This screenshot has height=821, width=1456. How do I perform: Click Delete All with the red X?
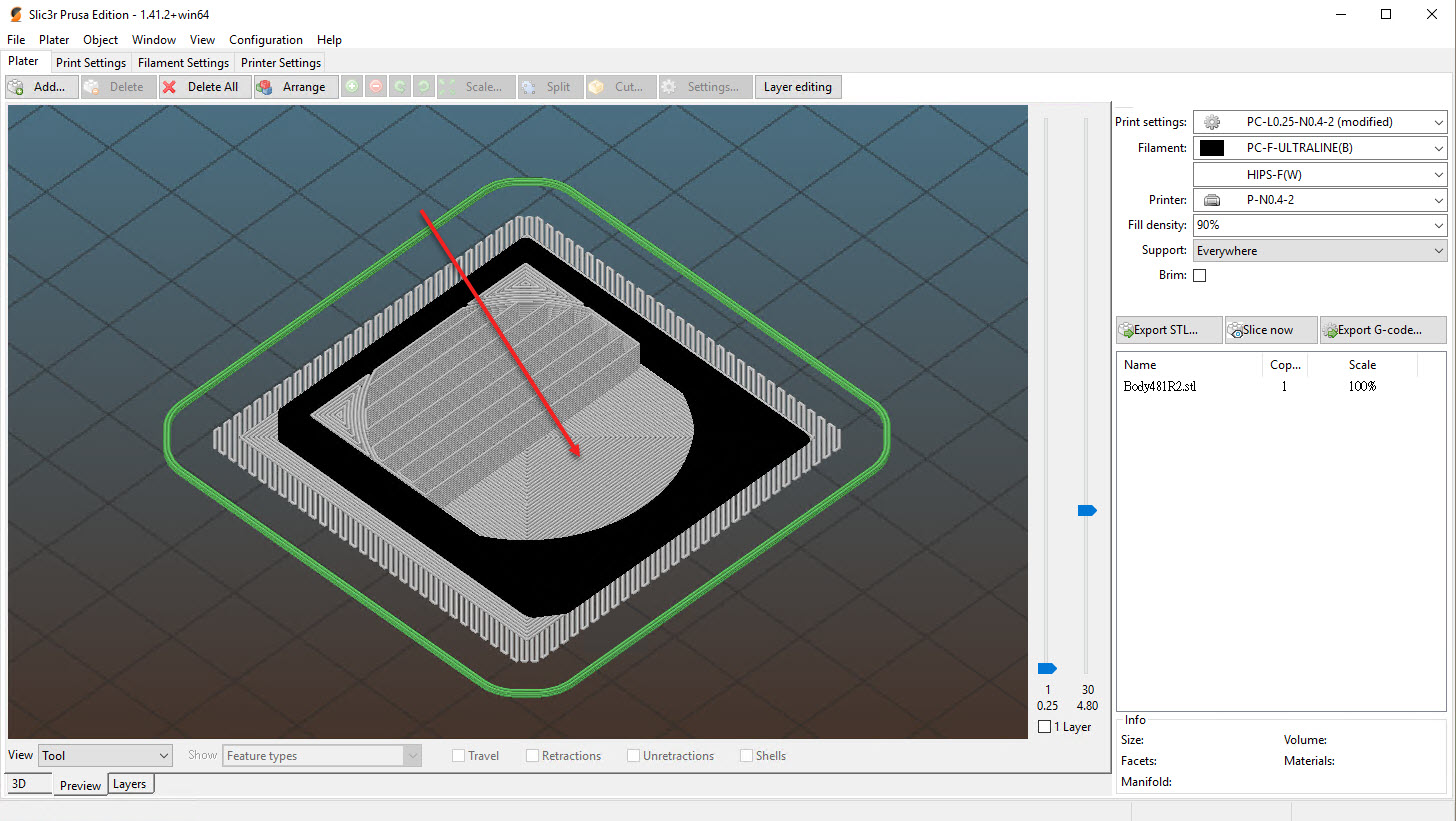pos(205,87)
